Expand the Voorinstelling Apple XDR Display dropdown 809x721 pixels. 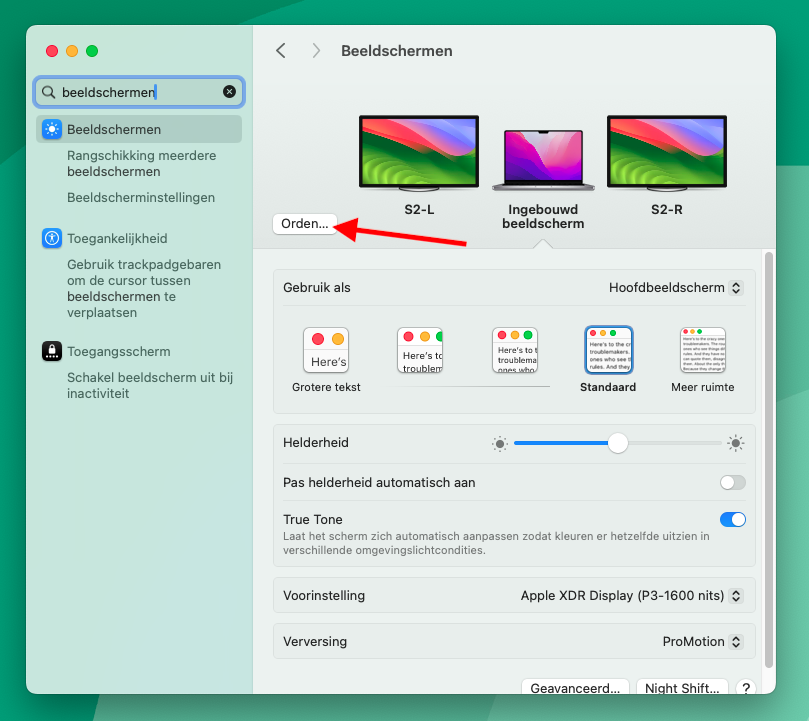tap(631, 596)
